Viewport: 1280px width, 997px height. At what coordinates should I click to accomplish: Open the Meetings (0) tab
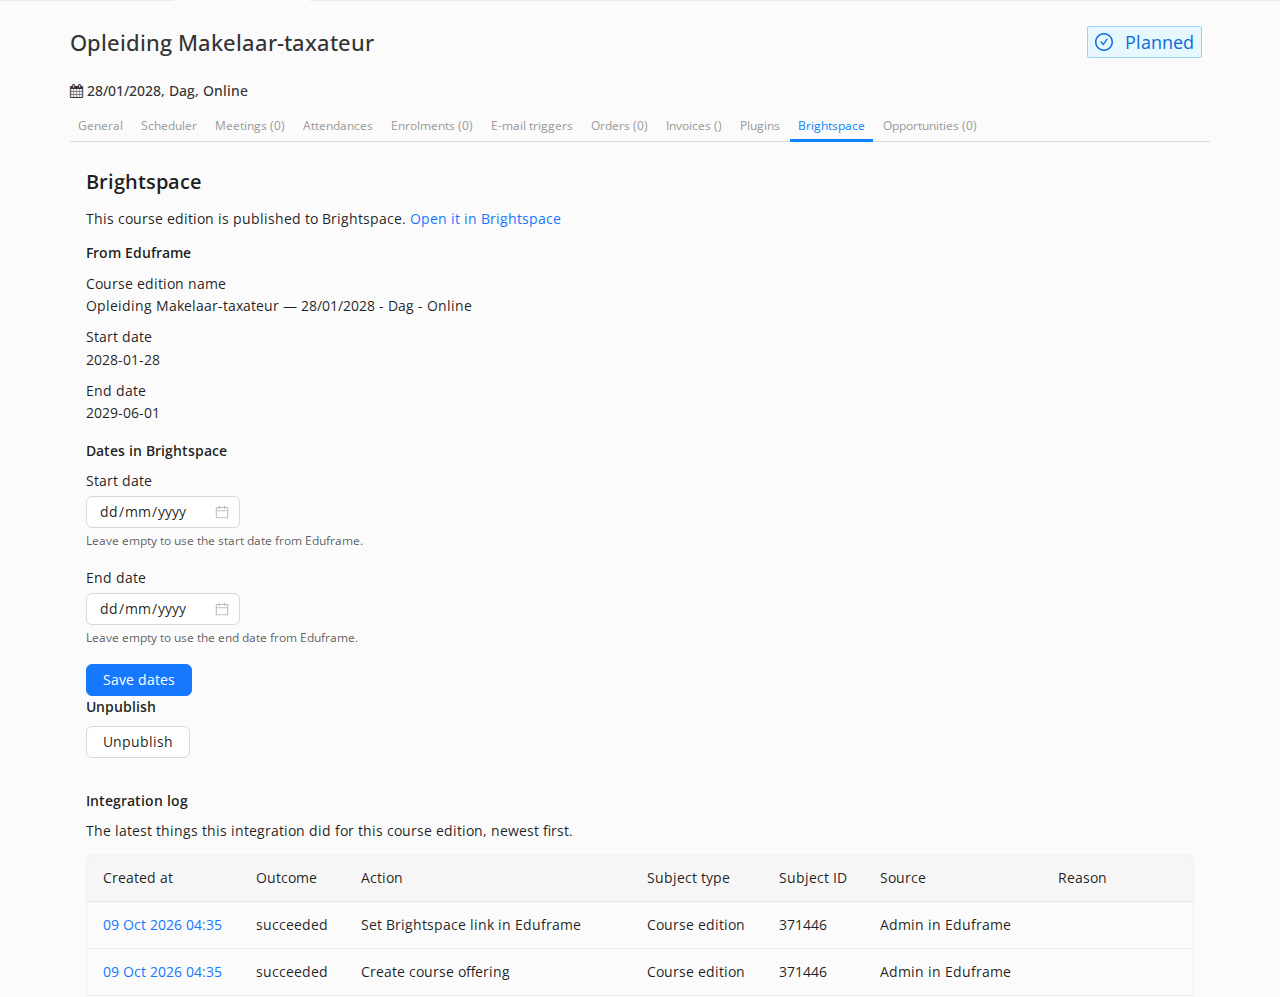[x=250, y=126]
